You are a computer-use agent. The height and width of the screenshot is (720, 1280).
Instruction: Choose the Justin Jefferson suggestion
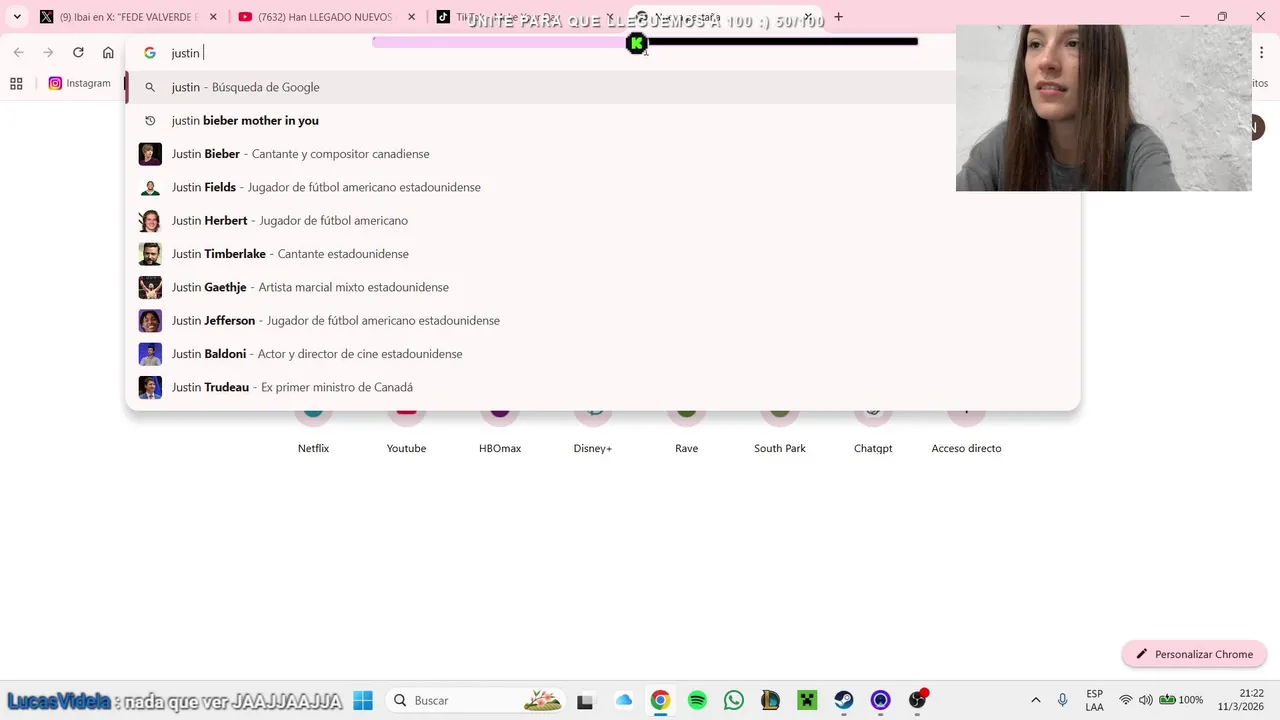pyautogui.click(x=602, y=320)
